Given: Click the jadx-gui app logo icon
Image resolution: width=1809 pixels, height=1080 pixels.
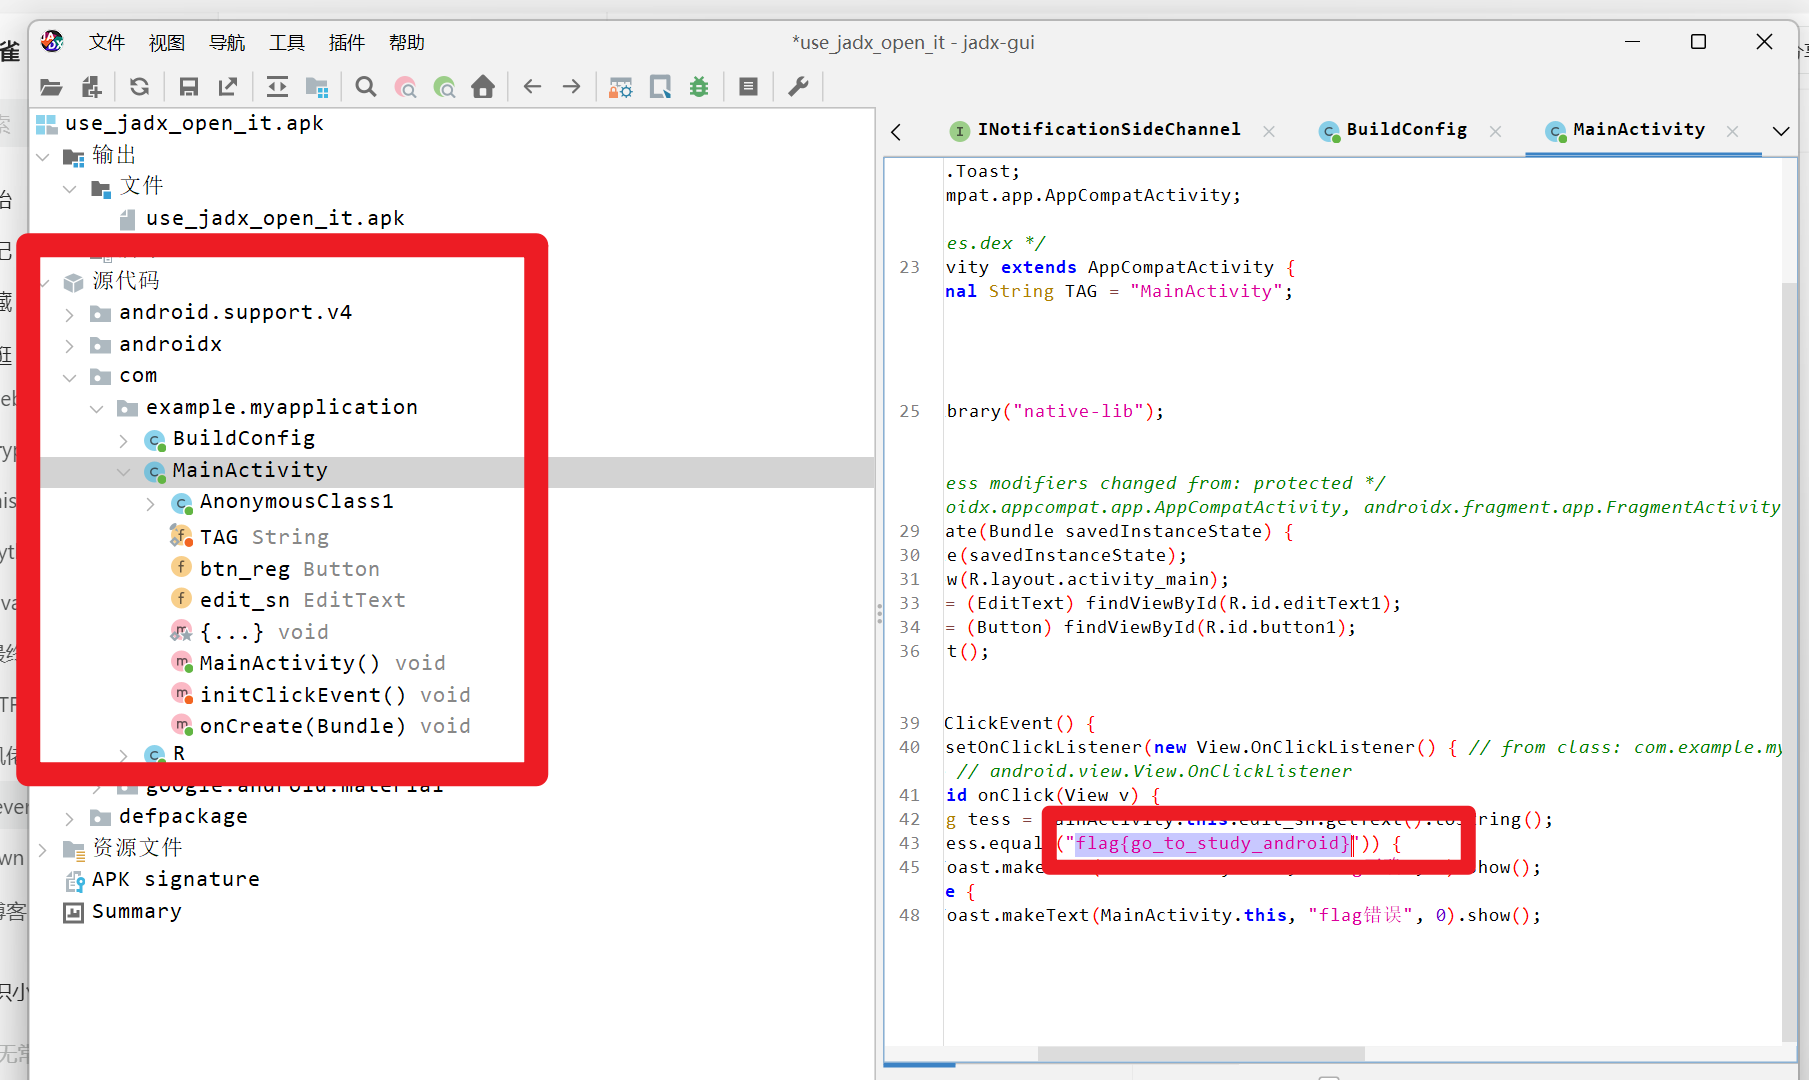Looking at the screenshot, I should (52, 41).
